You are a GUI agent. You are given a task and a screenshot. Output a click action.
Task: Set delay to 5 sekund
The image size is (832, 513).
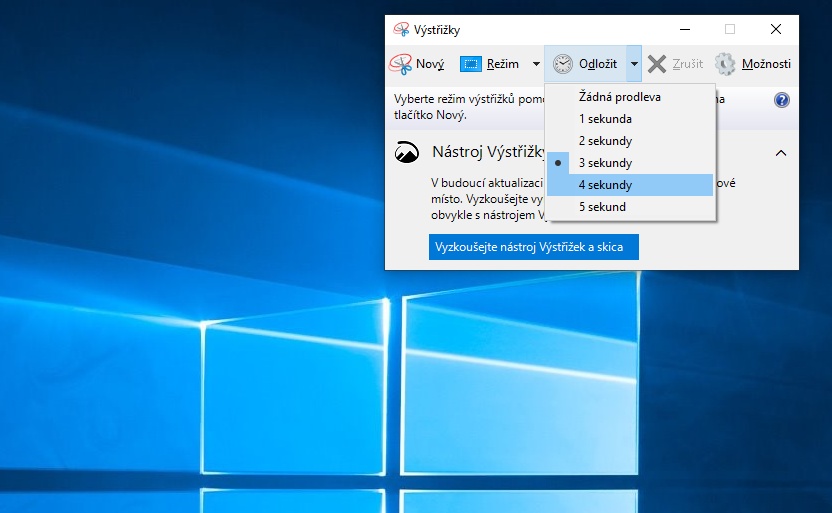(602, 207)
